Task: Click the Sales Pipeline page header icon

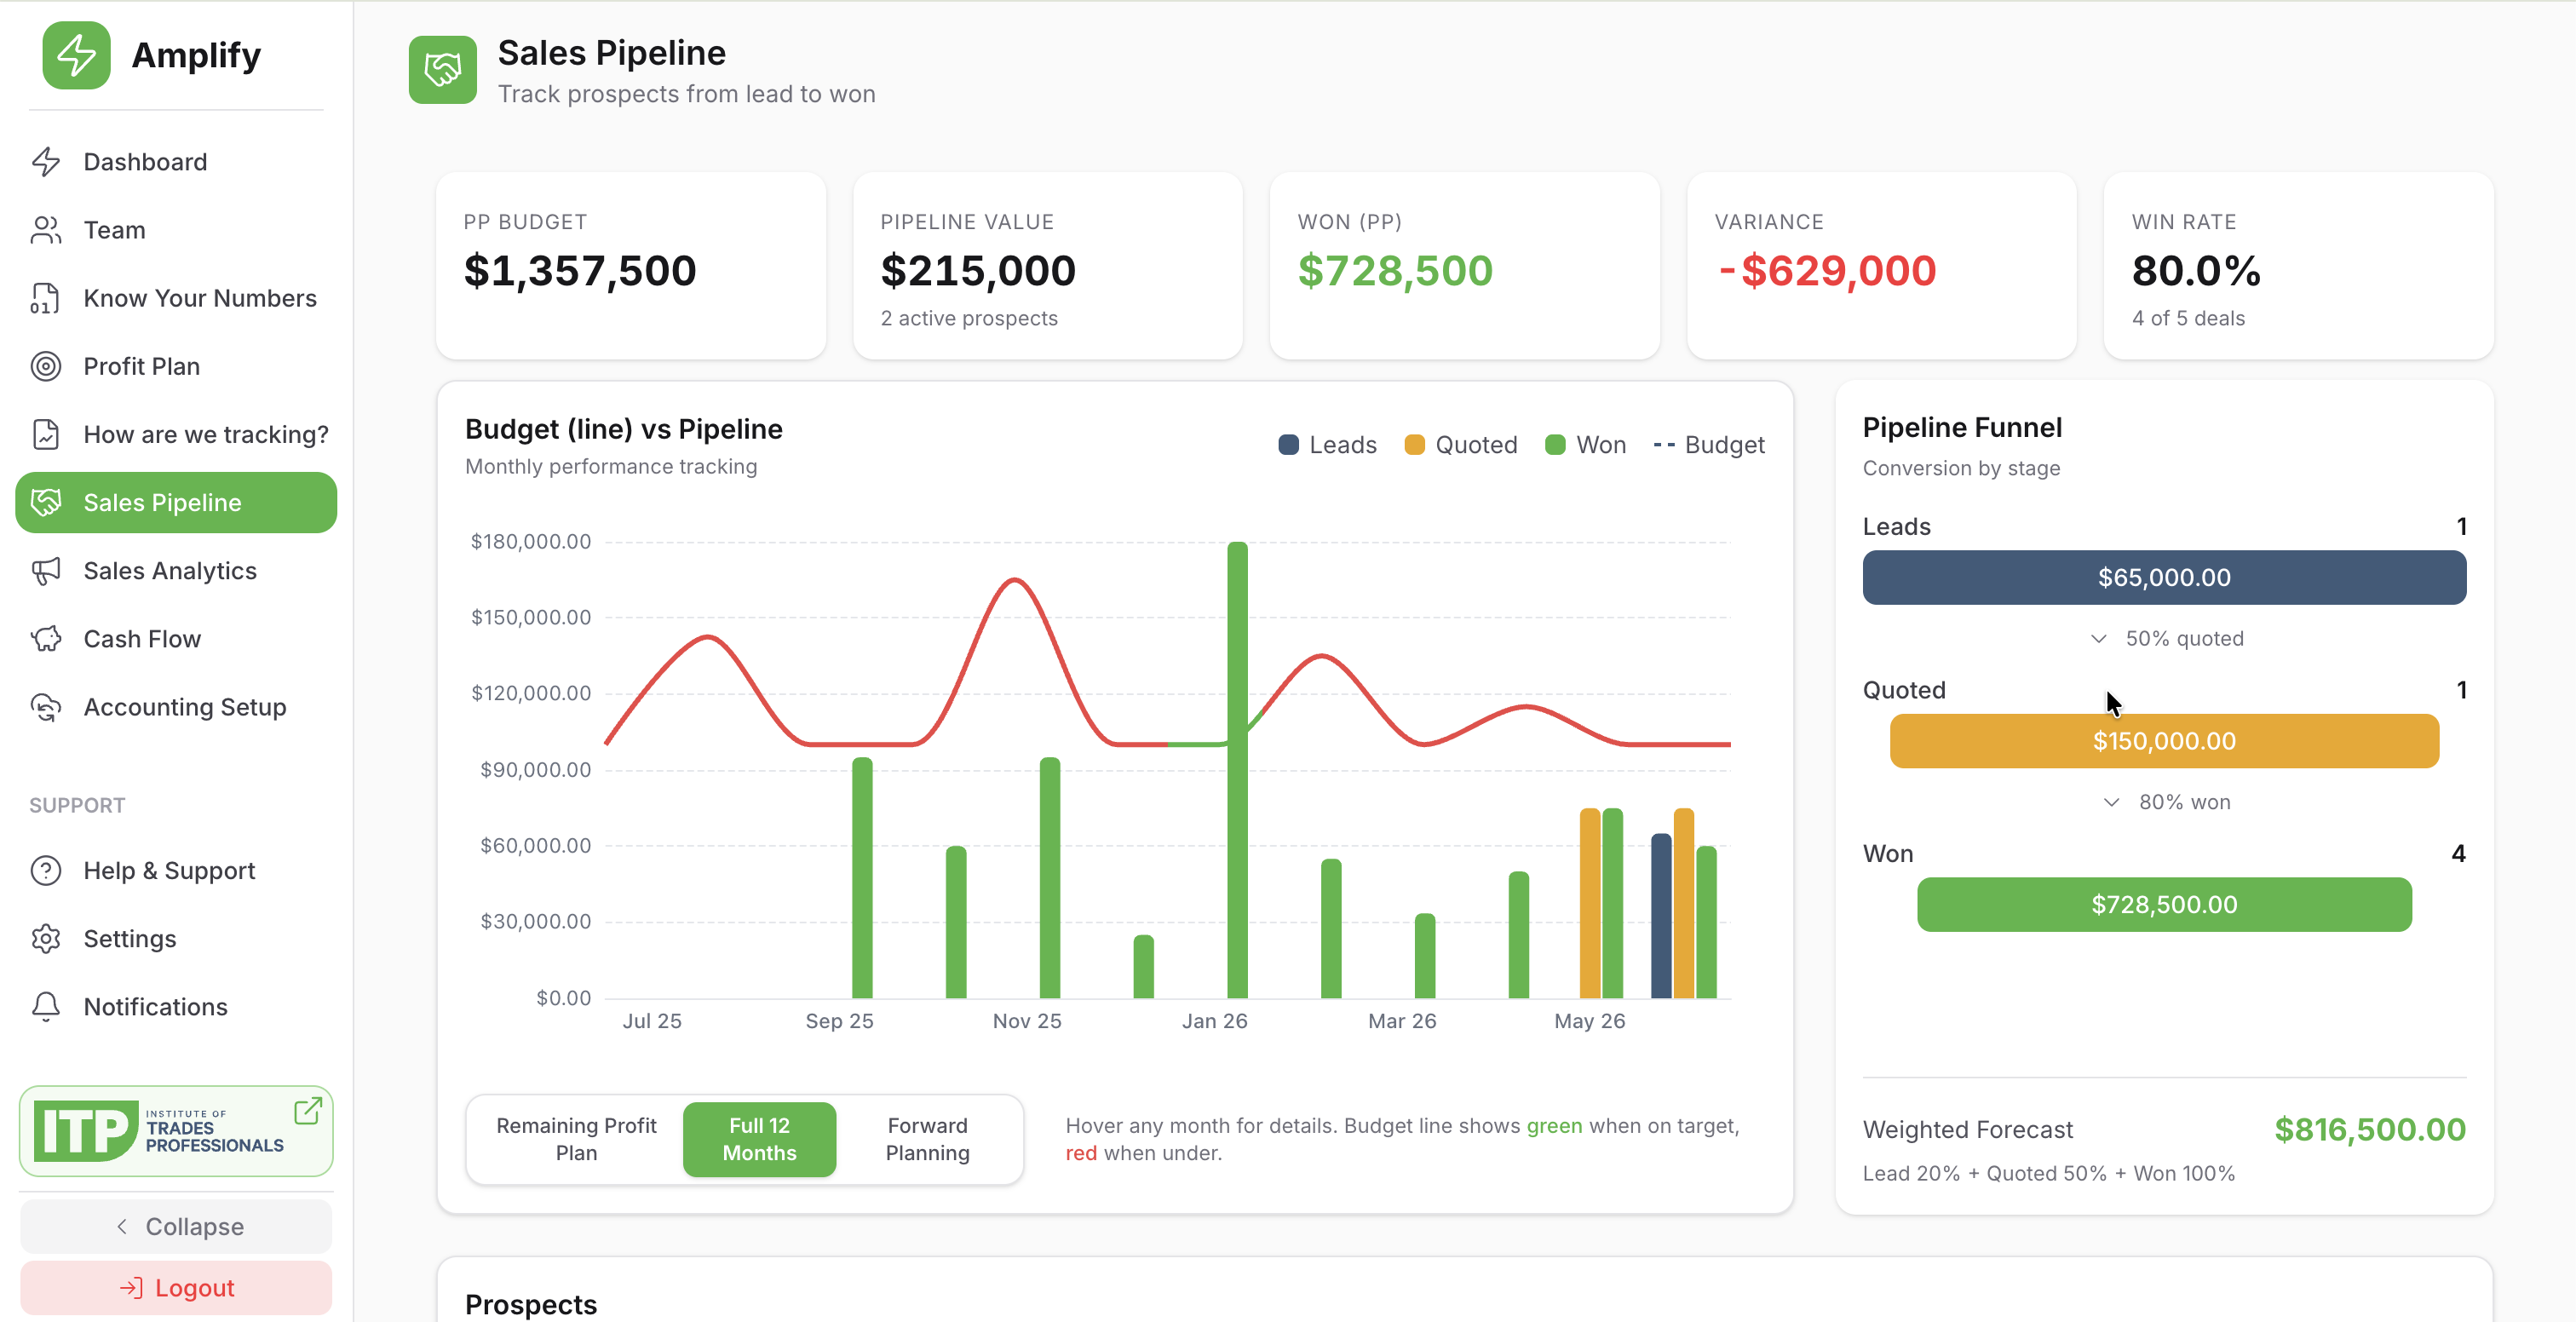Action: 443,70
